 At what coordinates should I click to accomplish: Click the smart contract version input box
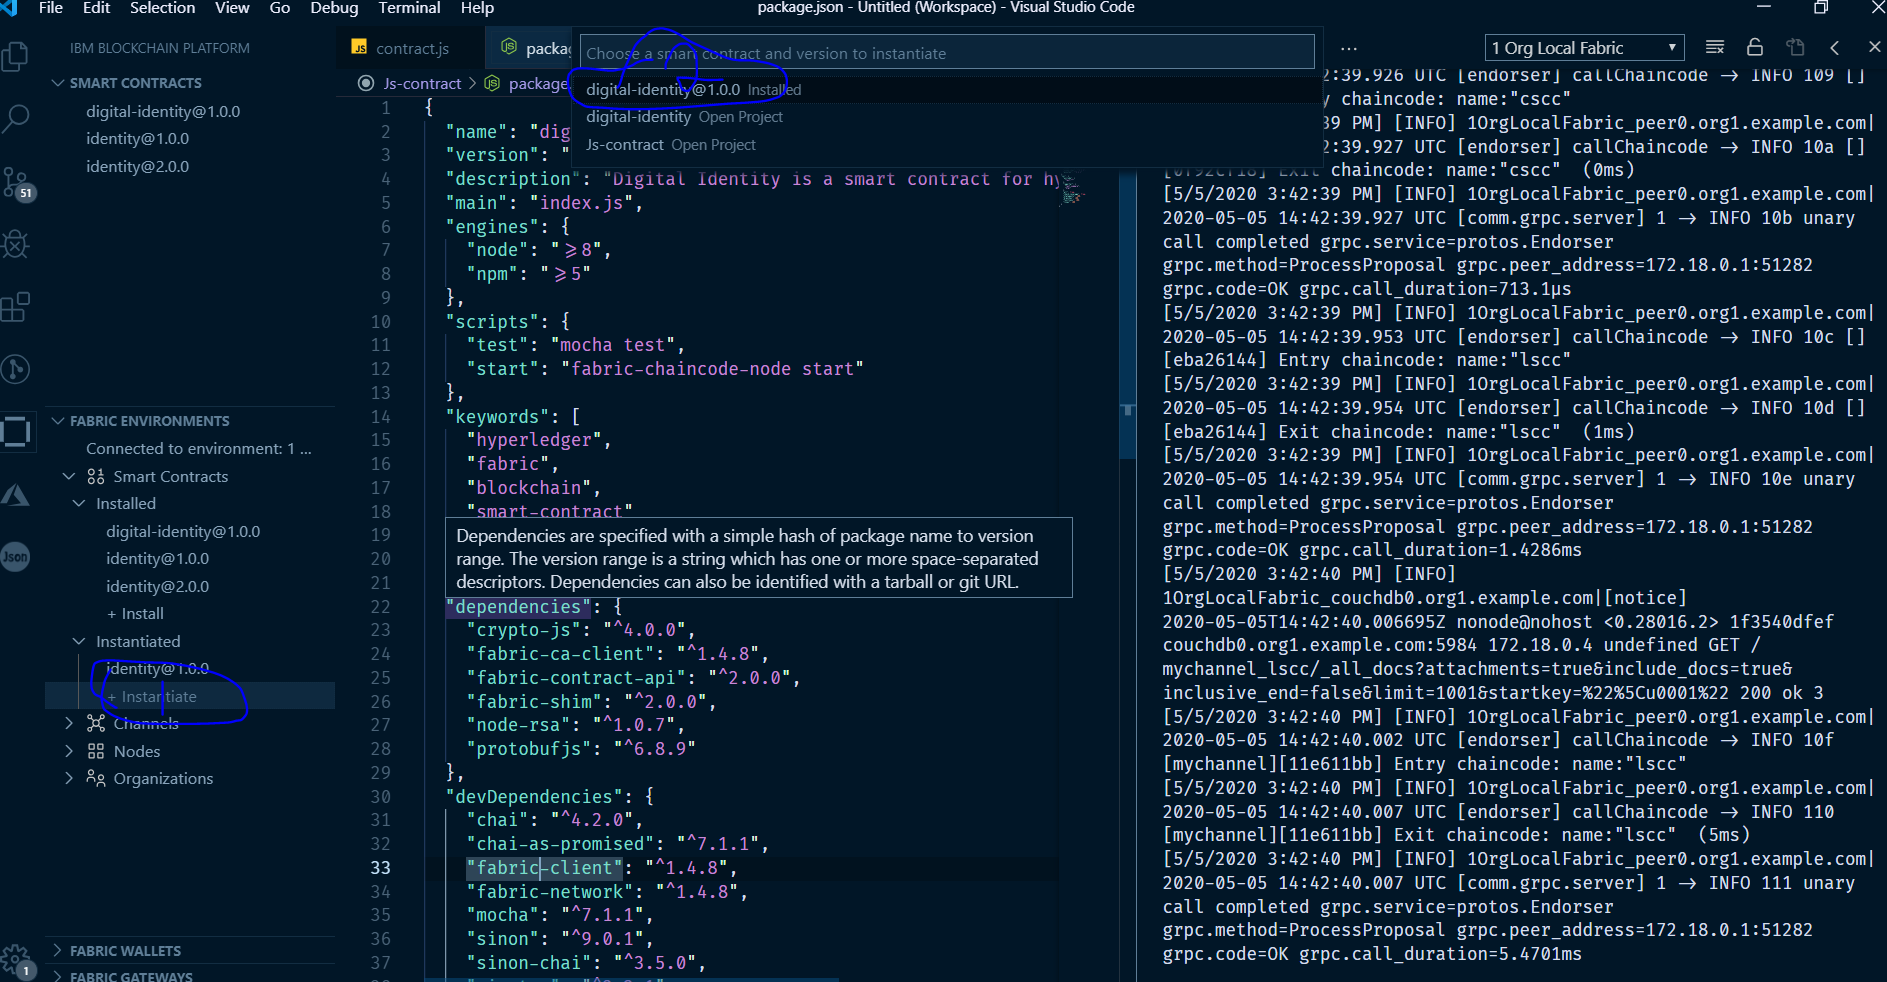pyautogui.click(x=947, y=52)
